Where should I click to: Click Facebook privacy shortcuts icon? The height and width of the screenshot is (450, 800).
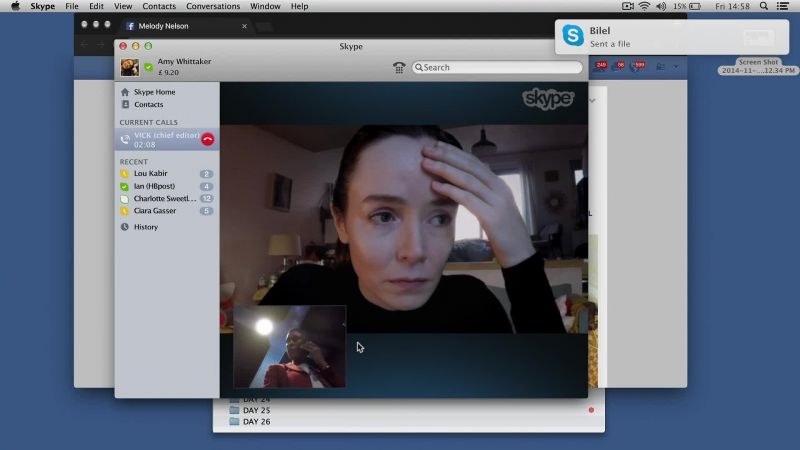point(660,67)
